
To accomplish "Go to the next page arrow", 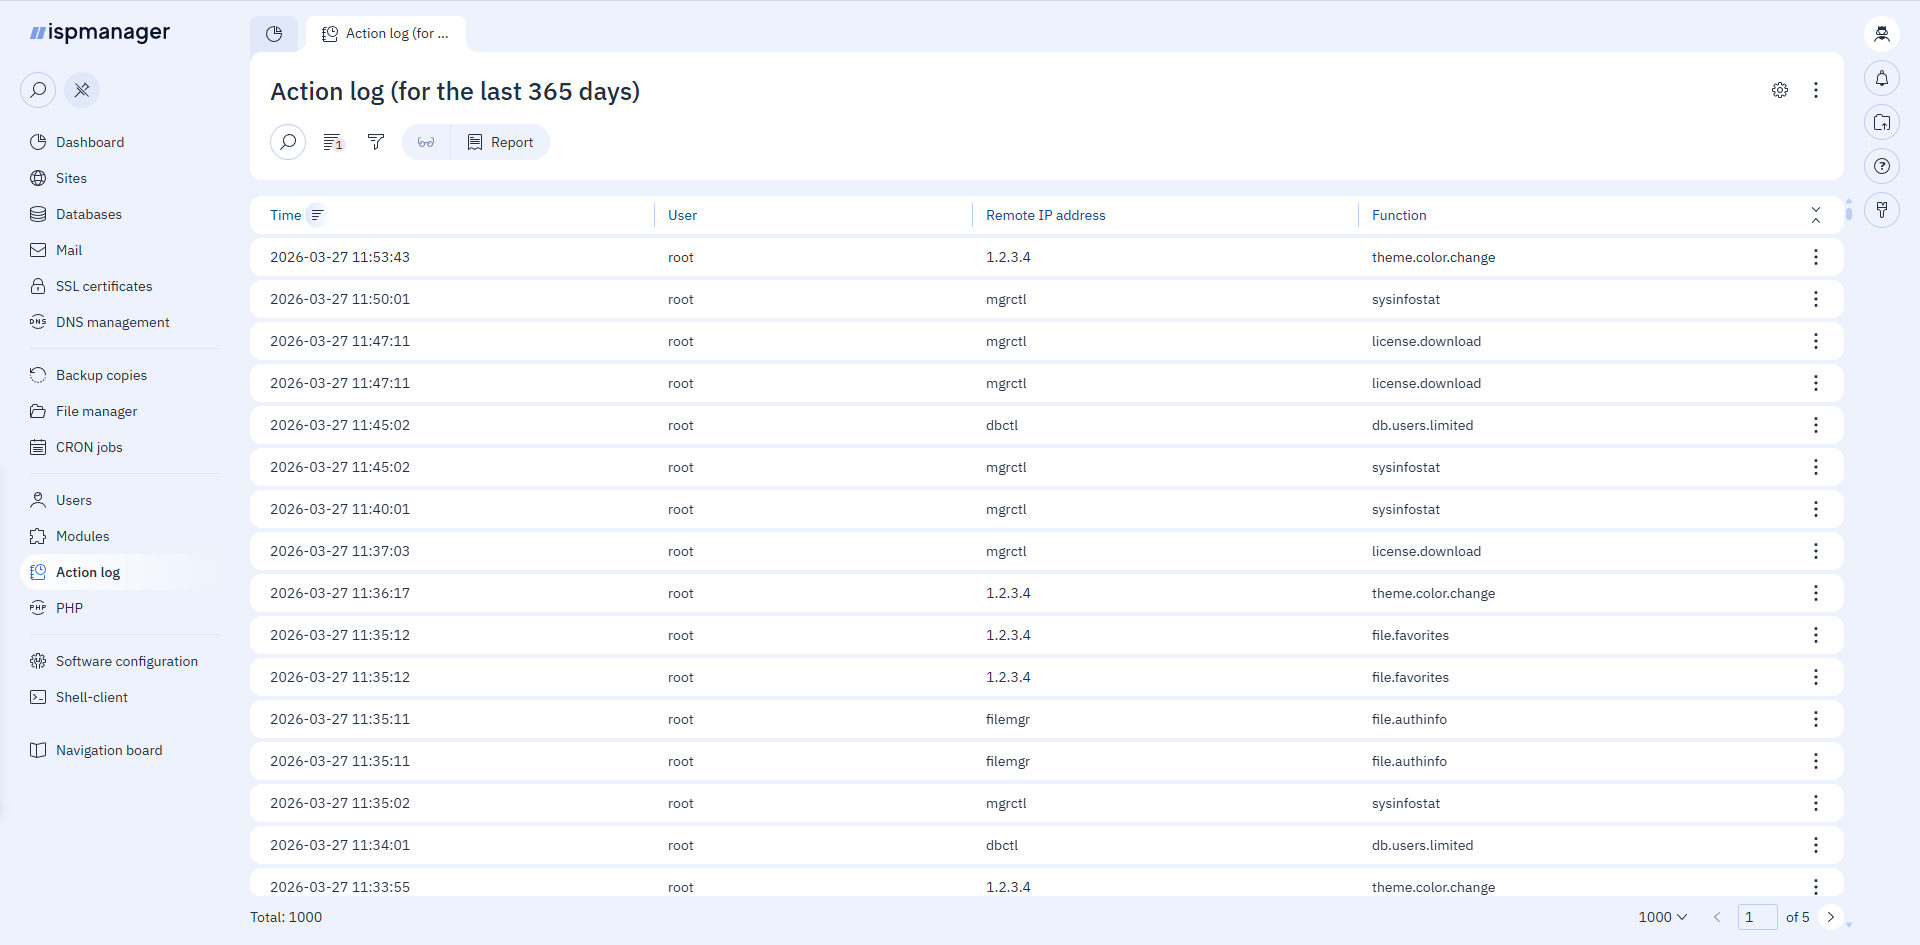I will (x=1831, y=917).
